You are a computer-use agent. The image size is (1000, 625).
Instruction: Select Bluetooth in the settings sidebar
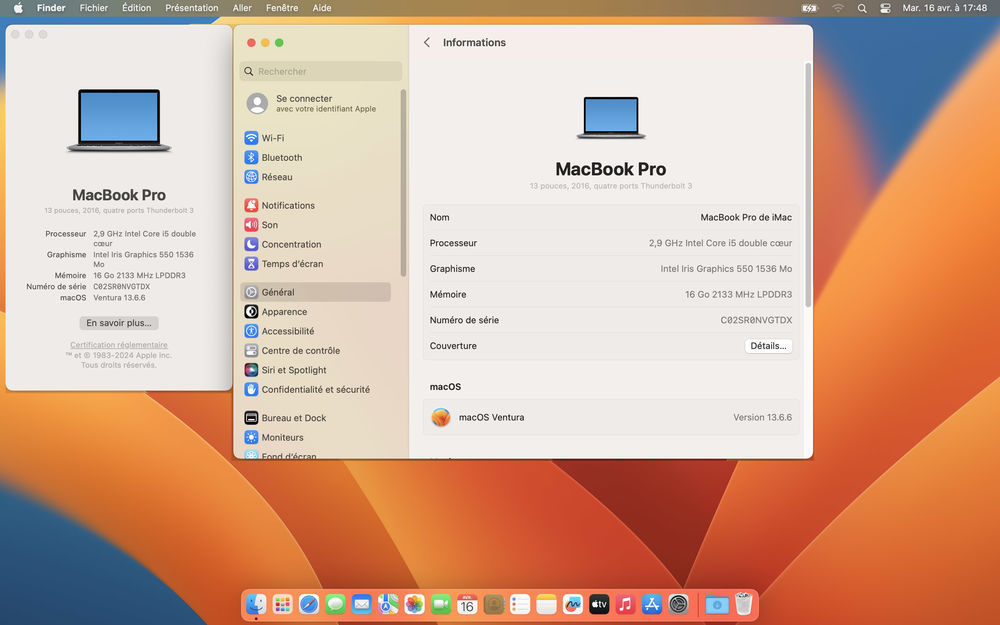click(x=281, y=158)
